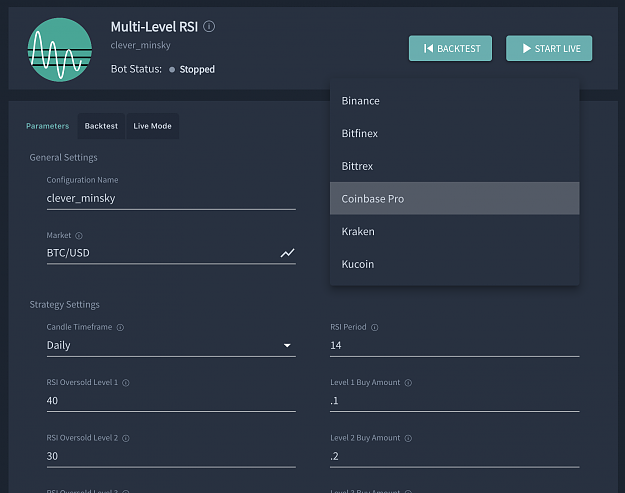This screenshot has width=625, height=493.
Task: Click the RSI Oversold Level 2 info icon
Action: [126, 438]
